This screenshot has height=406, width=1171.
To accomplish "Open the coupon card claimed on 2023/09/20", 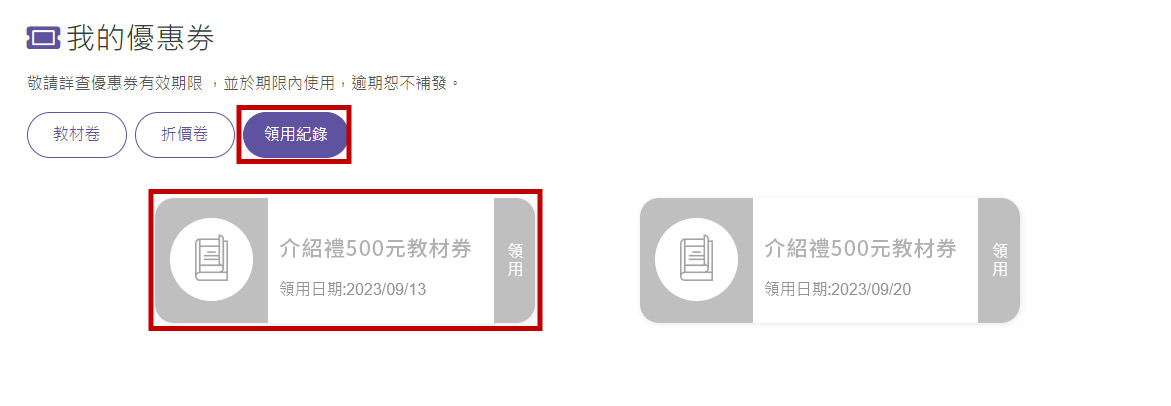I will pyautogui.click(x=830, y=260).
